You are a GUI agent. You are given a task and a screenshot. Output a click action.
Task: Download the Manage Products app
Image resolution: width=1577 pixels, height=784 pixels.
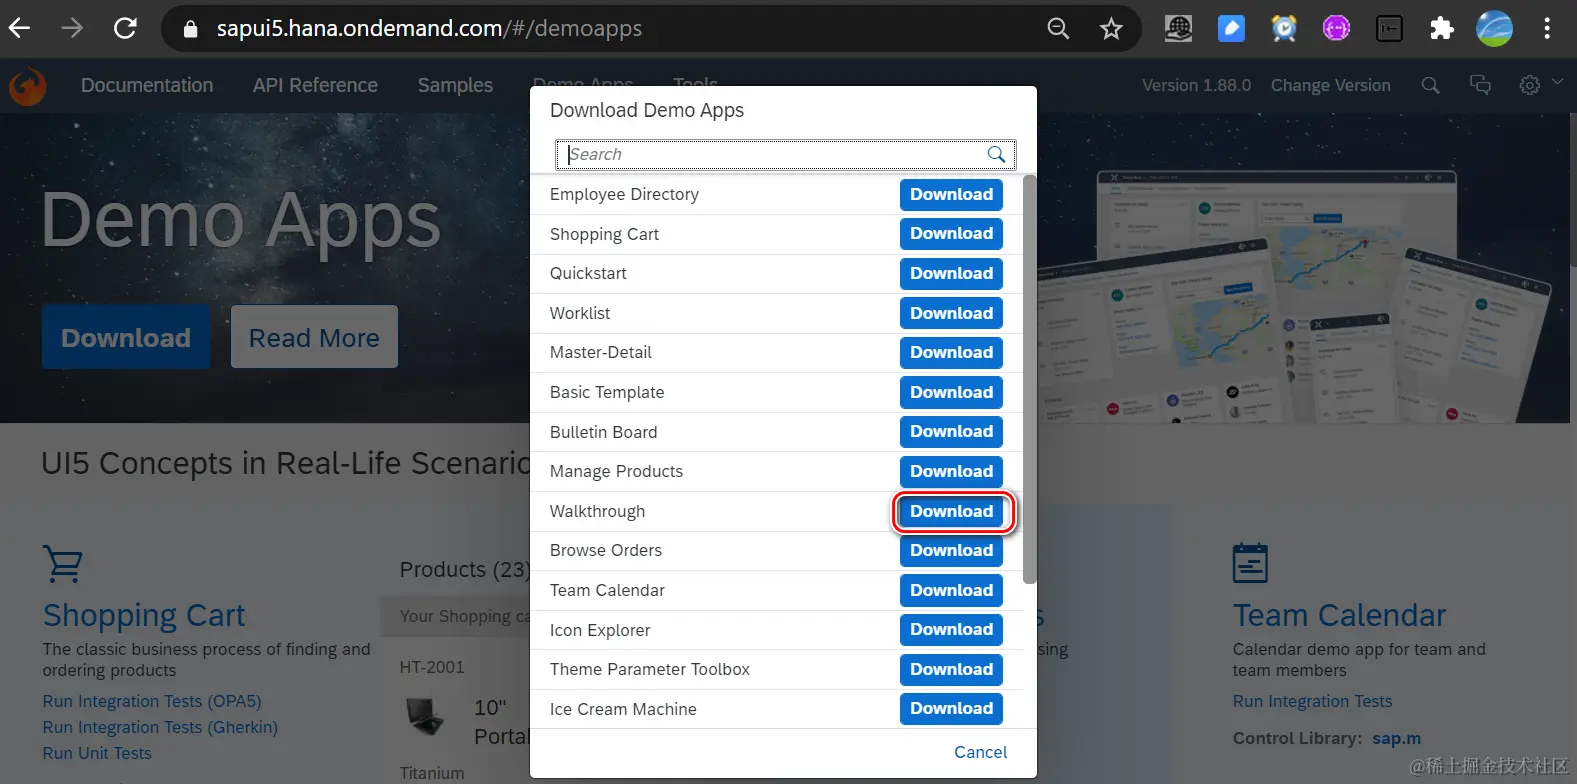(x=951, y=471)
